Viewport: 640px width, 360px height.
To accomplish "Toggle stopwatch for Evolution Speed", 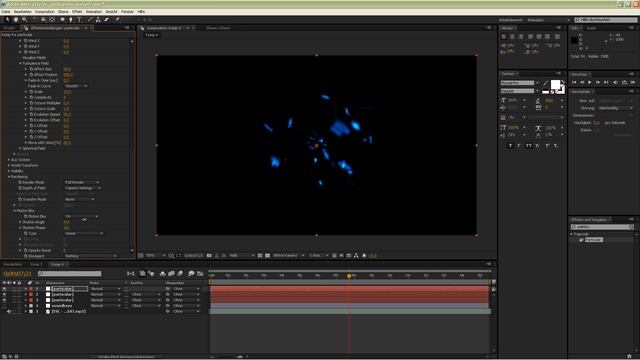I will tap(31, 114).
